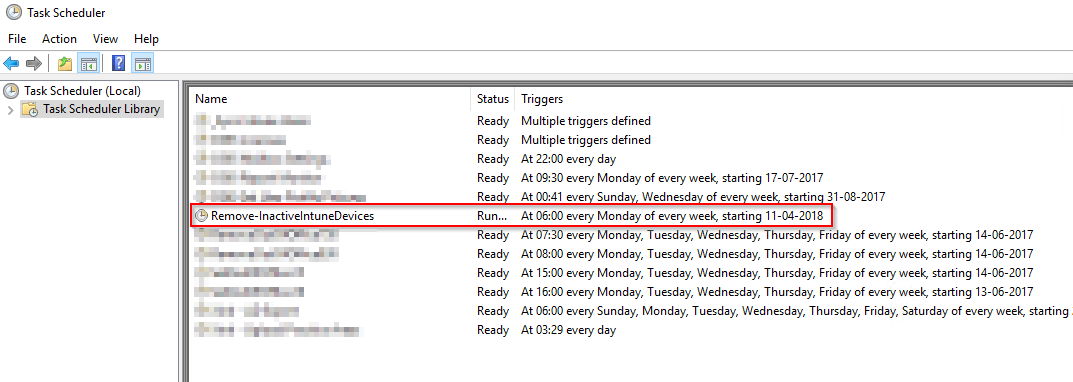Viewport: 1073px width, 382px height.
Task: Click the Forward arrow toolbar icon
Action: [34, 64]
